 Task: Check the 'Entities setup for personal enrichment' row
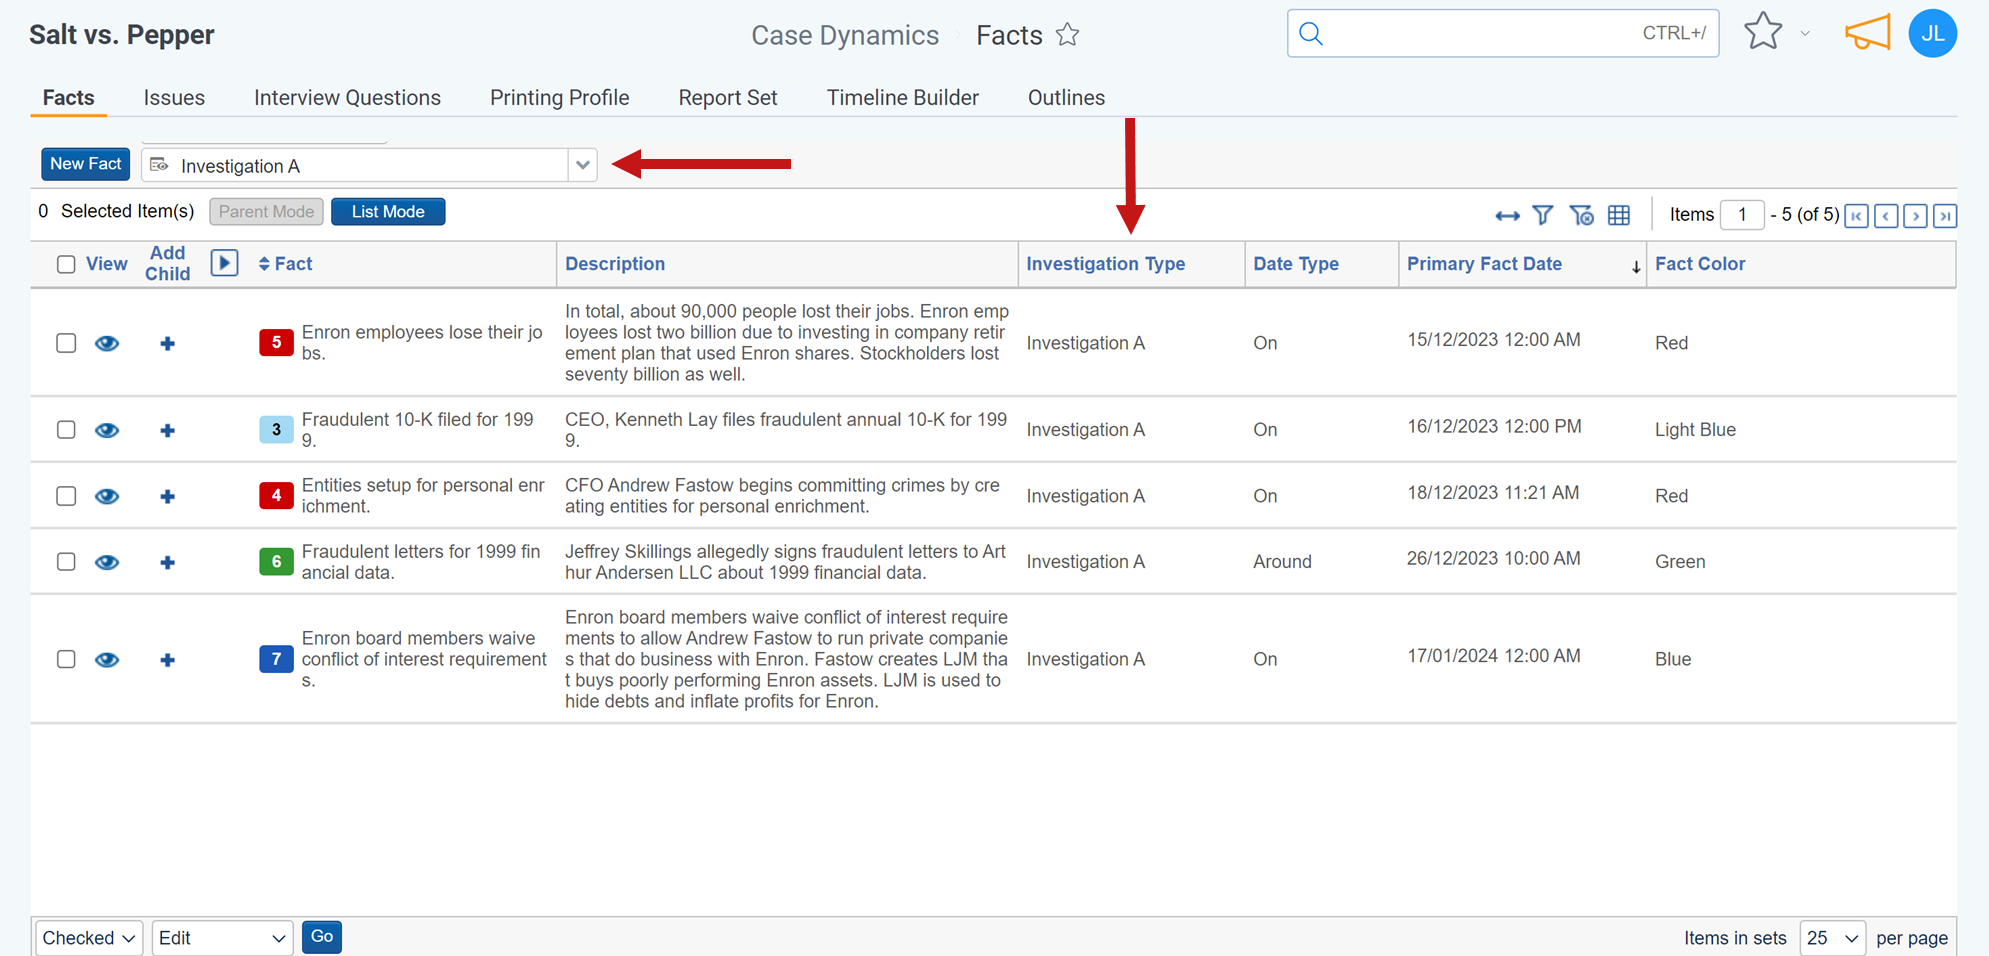point(66,496)
